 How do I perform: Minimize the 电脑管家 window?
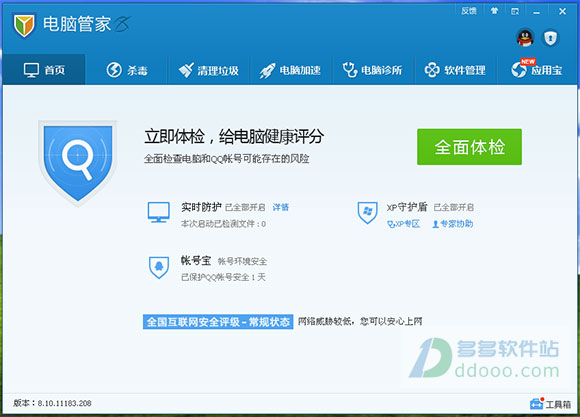click(536, 12)
